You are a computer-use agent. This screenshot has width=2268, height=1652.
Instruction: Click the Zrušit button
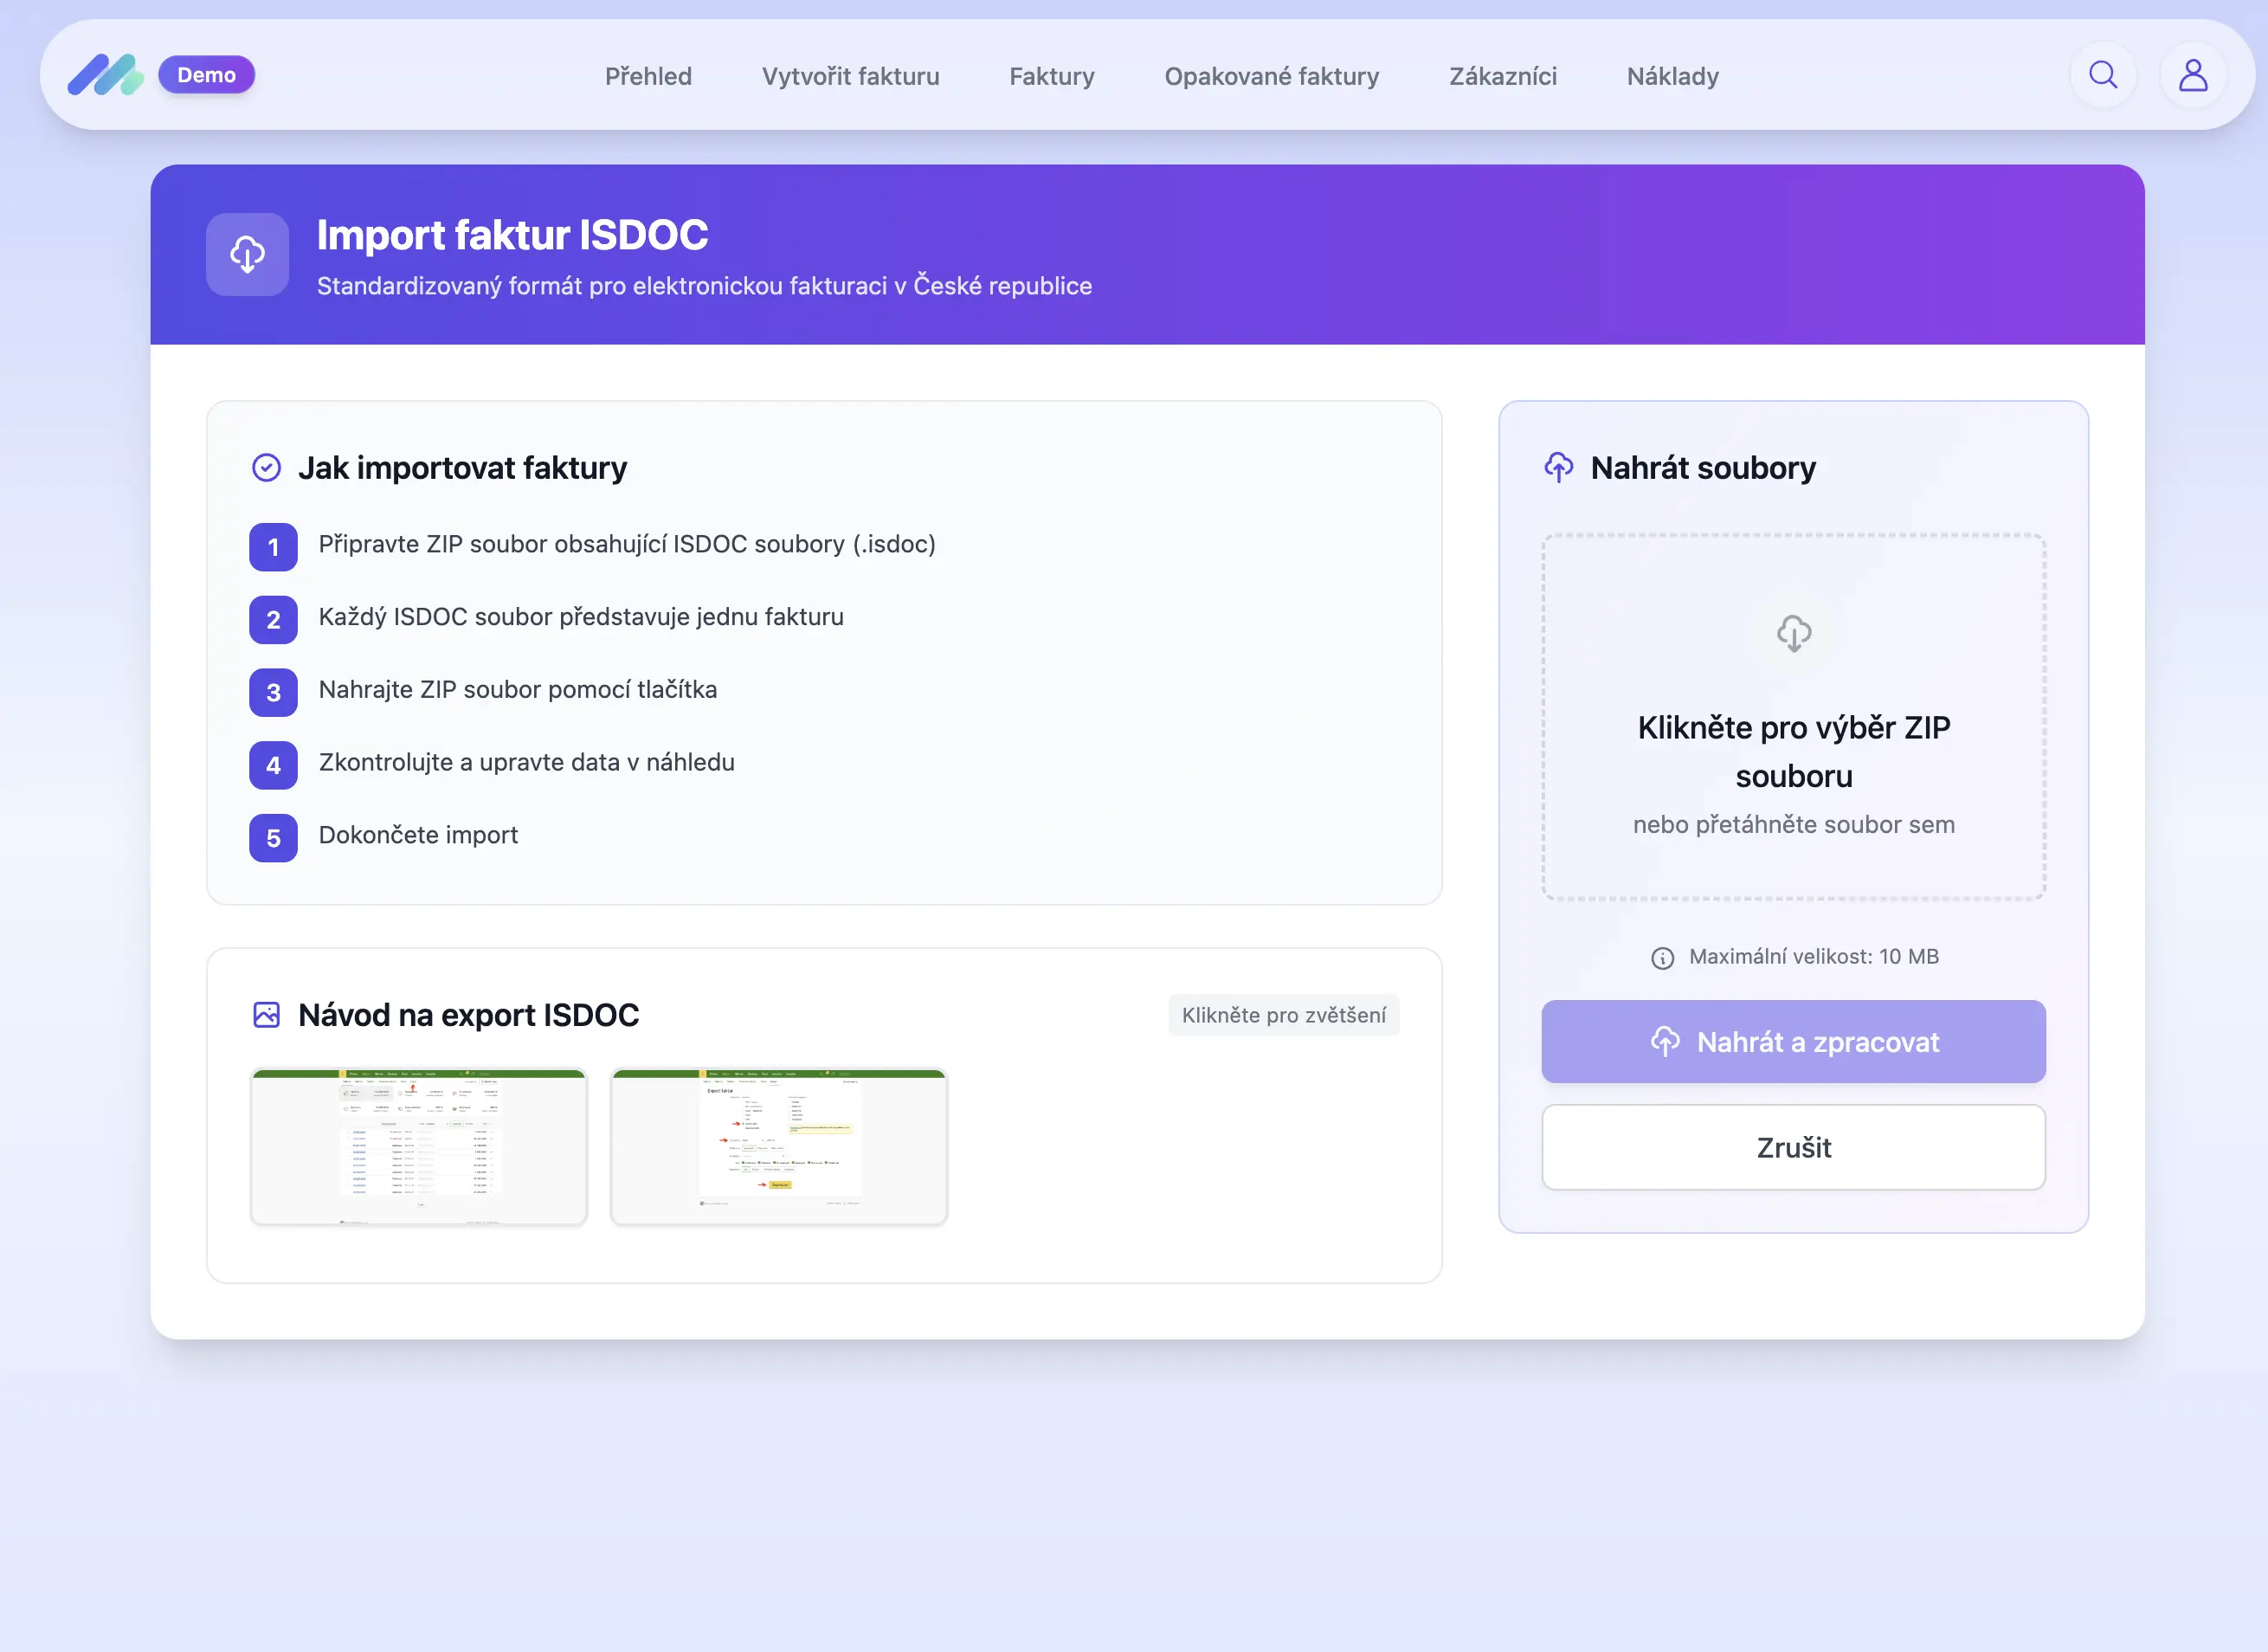click(x=1793, y=1147)
